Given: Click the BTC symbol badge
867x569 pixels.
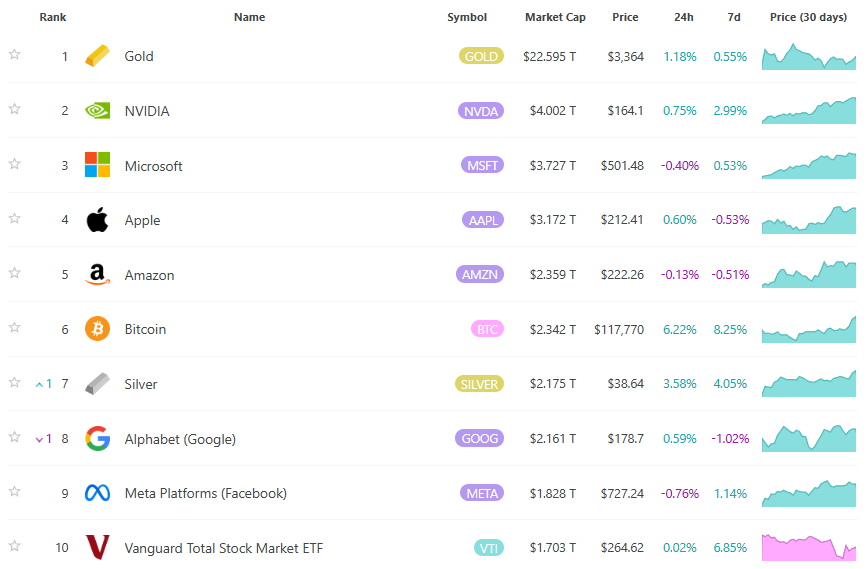Looking at the screenshot, I should click(x=487, y=329).
